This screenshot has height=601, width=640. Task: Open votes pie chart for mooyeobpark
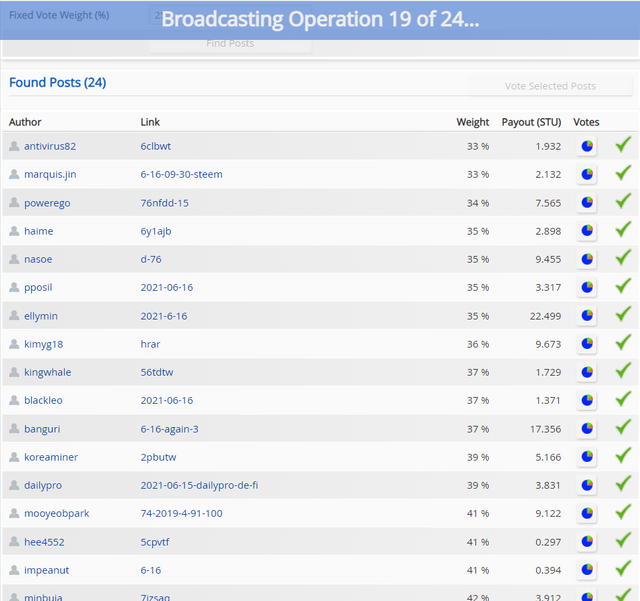click(x=587, y=513)
